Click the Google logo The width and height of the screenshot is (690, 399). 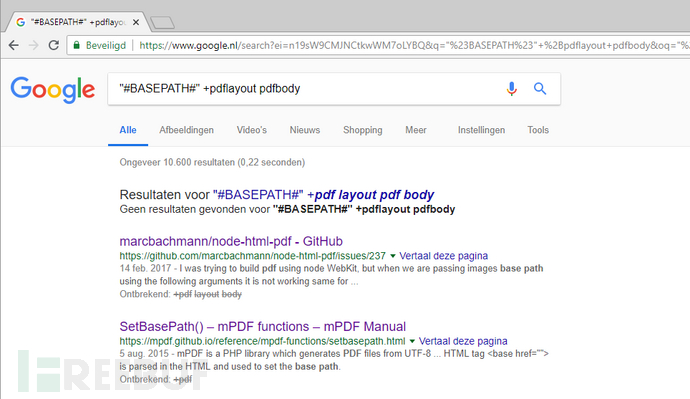tap(53, 90)
